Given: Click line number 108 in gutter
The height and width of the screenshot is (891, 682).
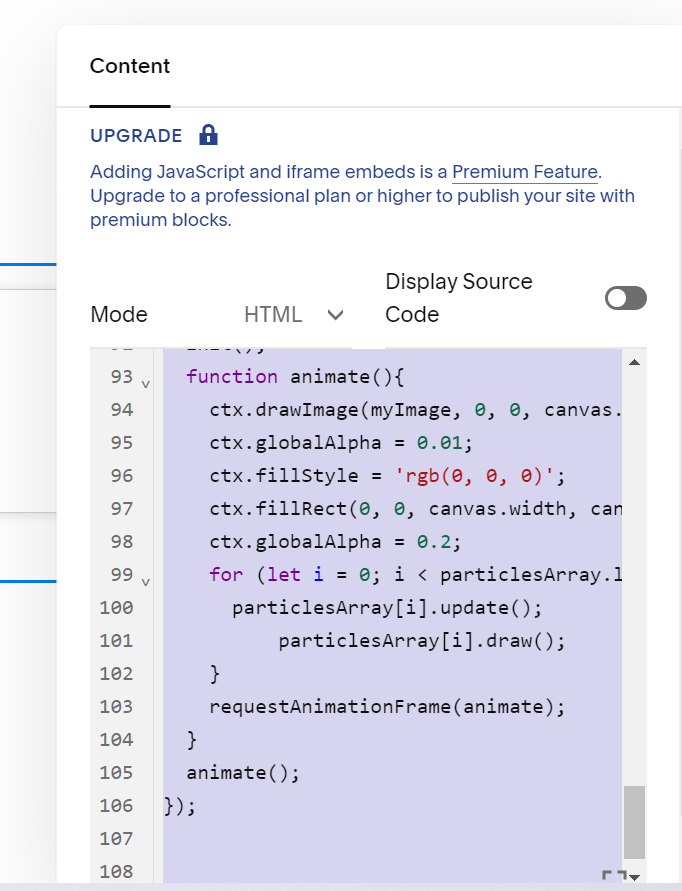Looking at the screenshot, I should [116, 871].
